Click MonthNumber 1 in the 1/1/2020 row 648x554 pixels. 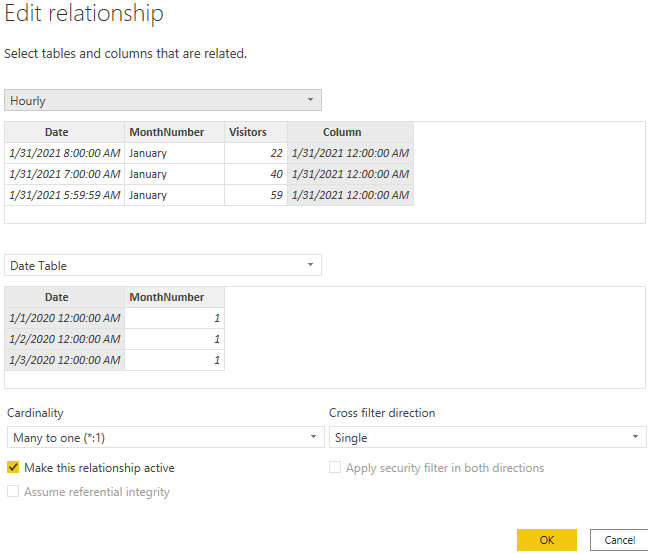coord(174,318)
